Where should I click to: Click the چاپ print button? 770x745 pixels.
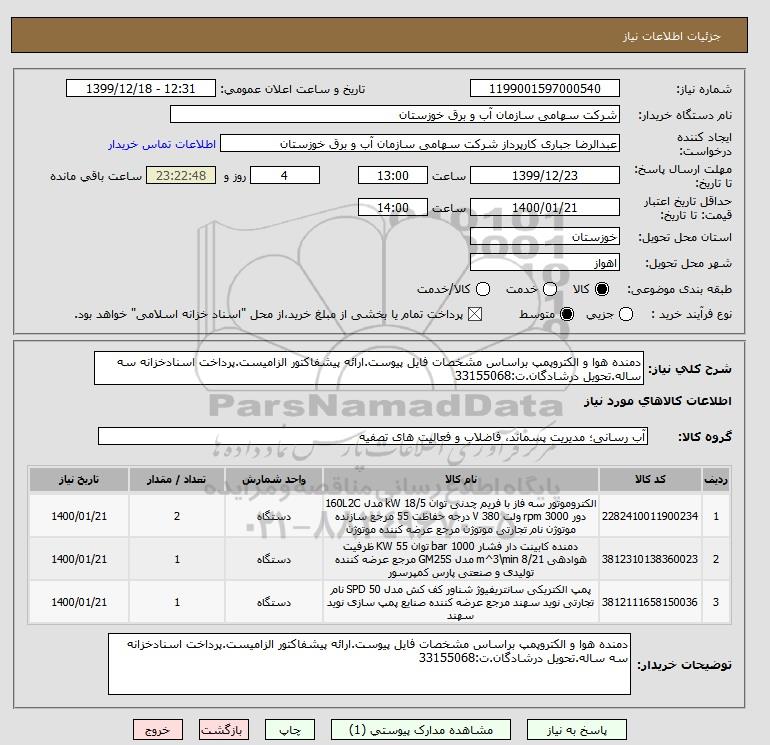coord(290,730)
